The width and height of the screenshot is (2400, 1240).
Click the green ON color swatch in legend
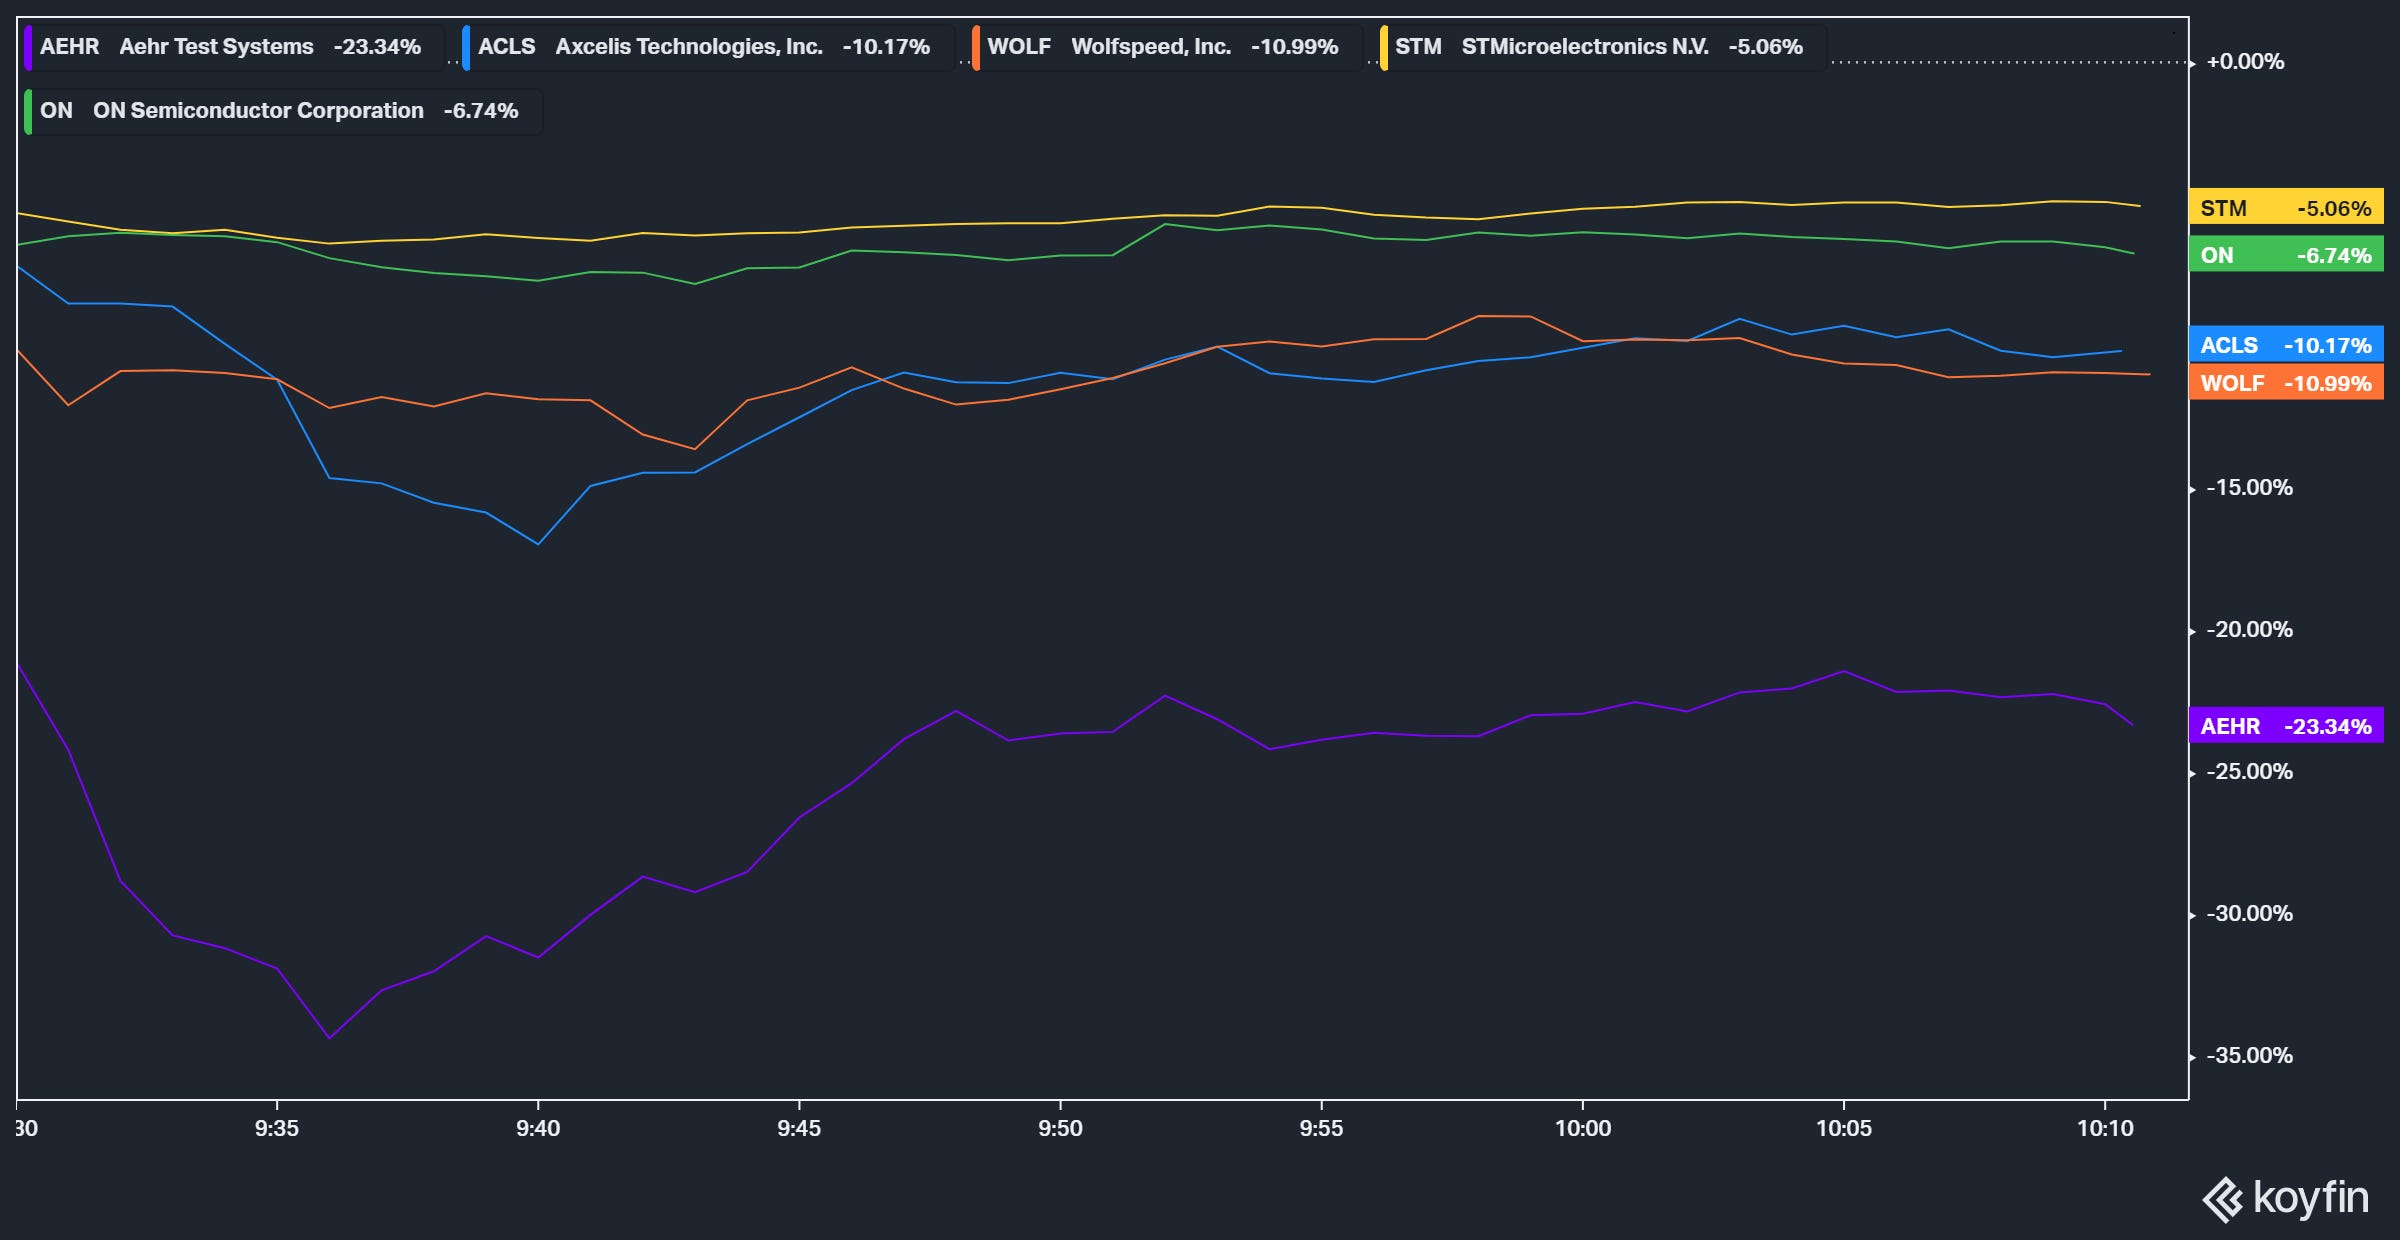[28, 111]
